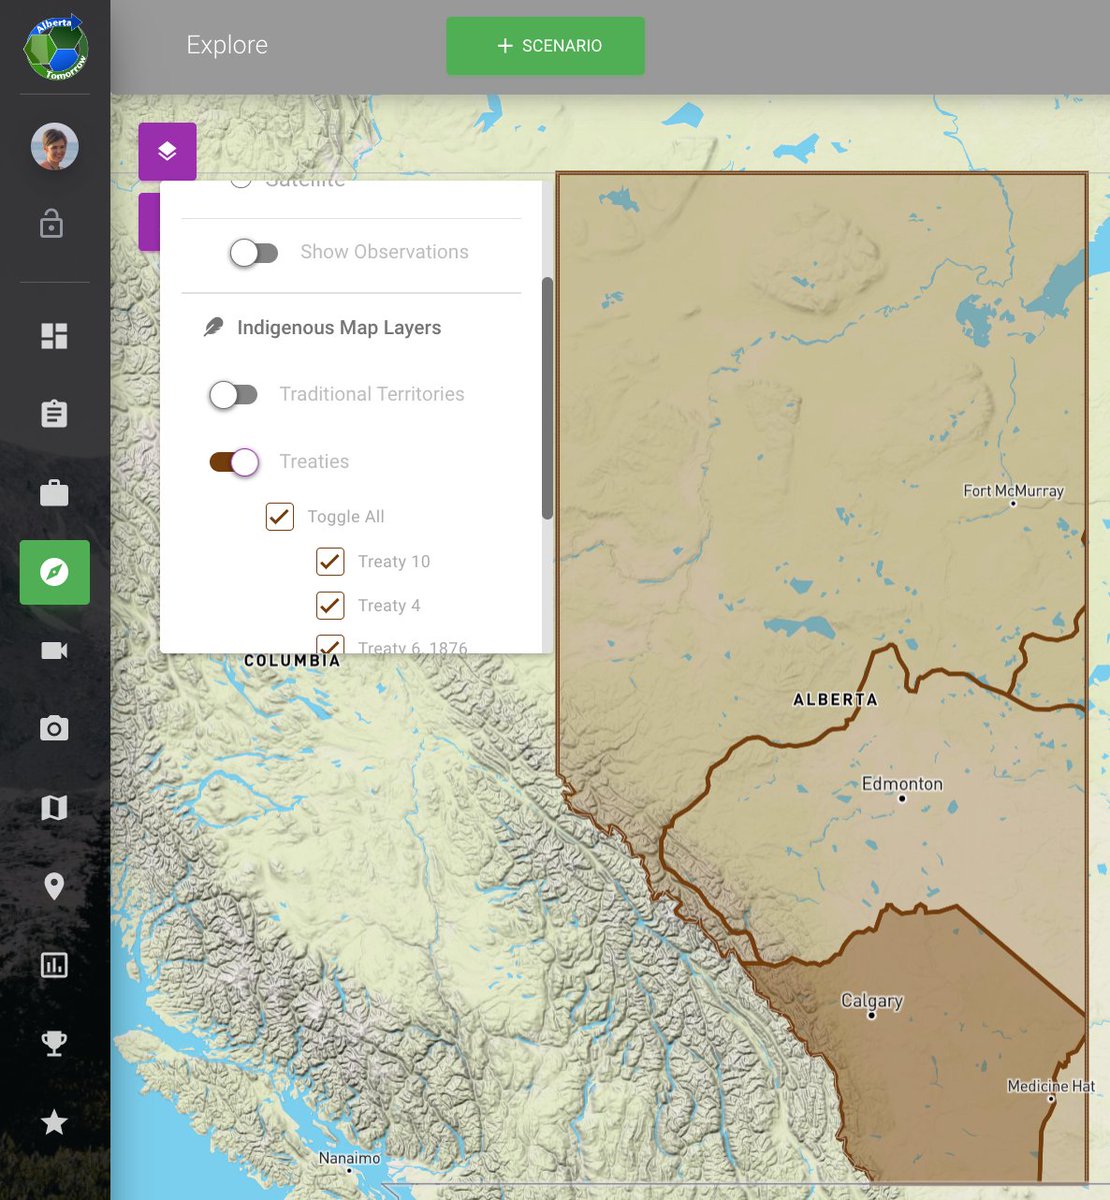Select the briefcase icon in the sidebar
This screenshot has width=1110, height=1200.
tap(54, 493)
